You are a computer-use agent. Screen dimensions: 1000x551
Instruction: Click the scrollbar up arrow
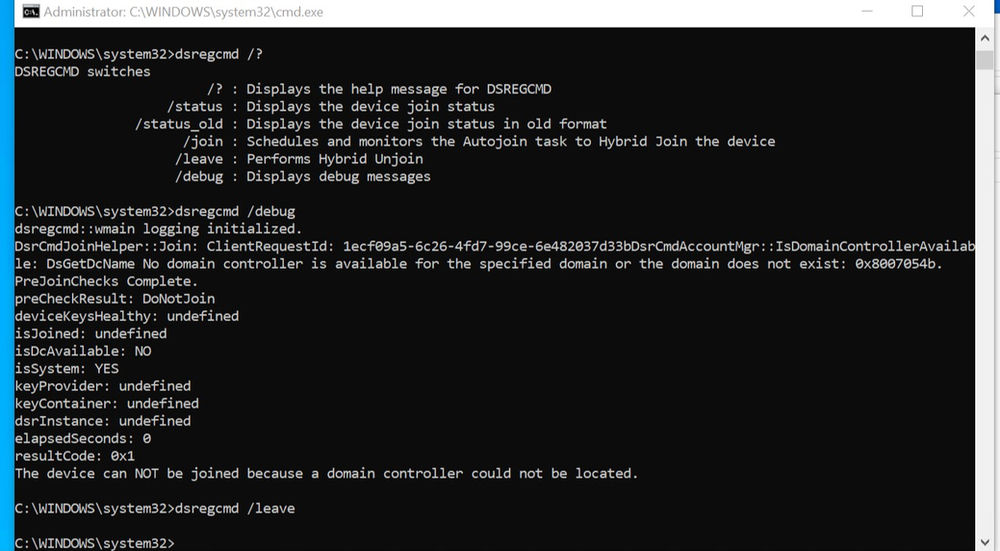pos(984,38)
